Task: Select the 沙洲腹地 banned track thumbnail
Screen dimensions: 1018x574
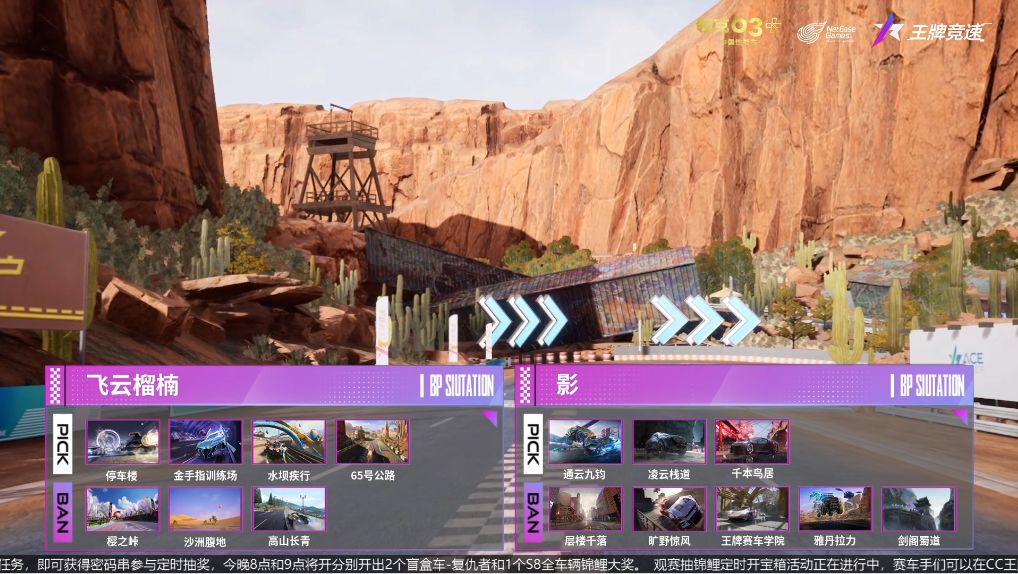Action: click(205, 510)
